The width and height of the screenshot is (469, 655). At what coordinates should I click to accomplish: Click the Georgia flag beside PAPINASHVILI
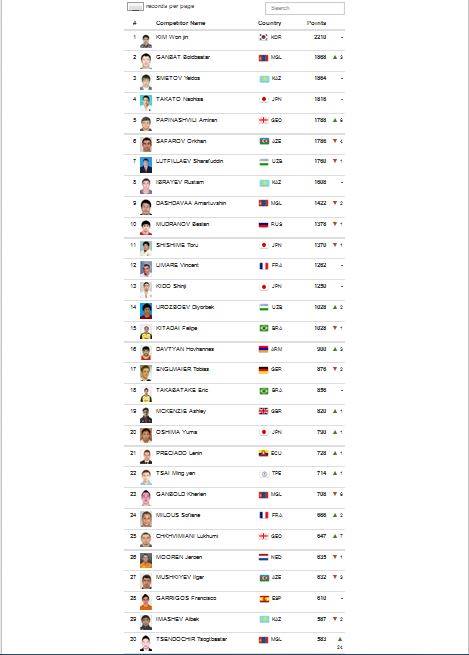pyautogui.click(x=264, y=120)
